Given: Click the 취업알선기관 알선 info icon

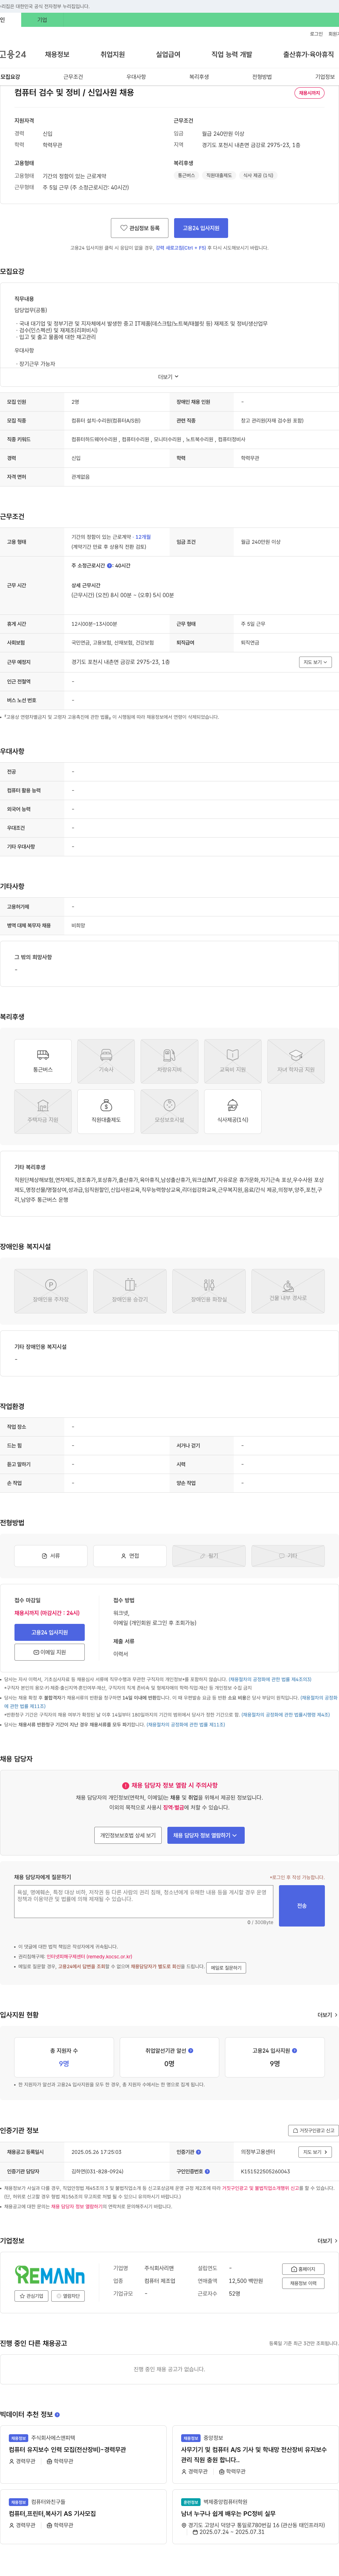Looking at the screenshot, I should 191,2050.
